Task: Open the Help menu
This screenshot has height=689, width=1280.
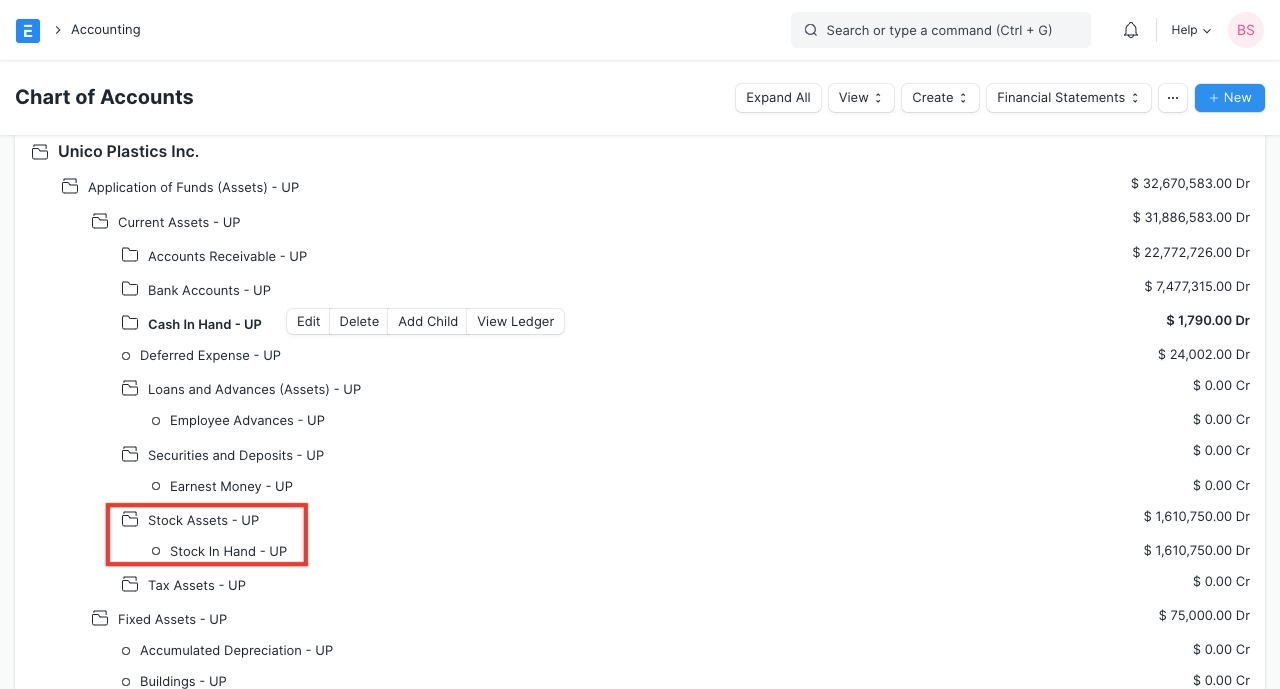Action: click(x=1190, y=30)
